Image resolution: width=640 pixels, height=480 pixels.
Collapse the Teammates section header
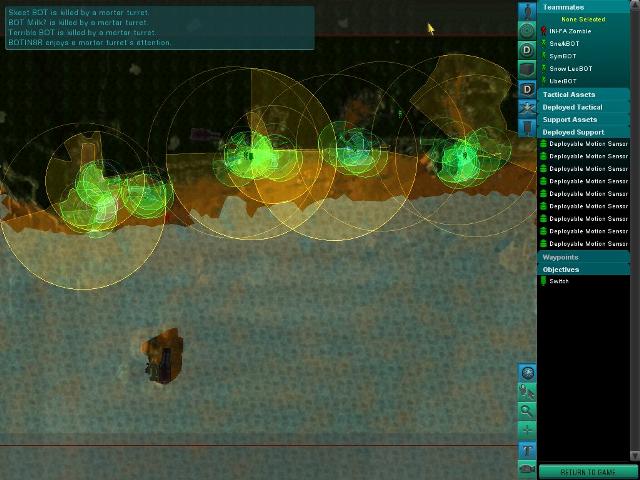[x=584, y=7]
